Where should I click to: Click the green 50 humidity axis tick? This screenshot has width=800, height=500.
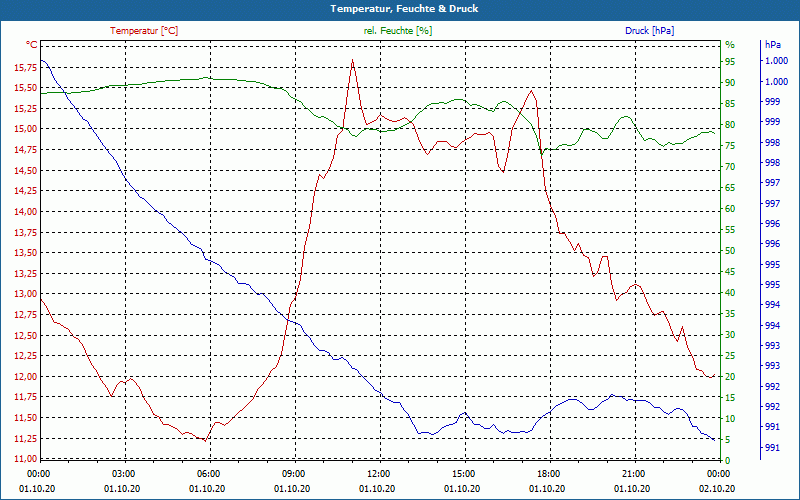730,251
